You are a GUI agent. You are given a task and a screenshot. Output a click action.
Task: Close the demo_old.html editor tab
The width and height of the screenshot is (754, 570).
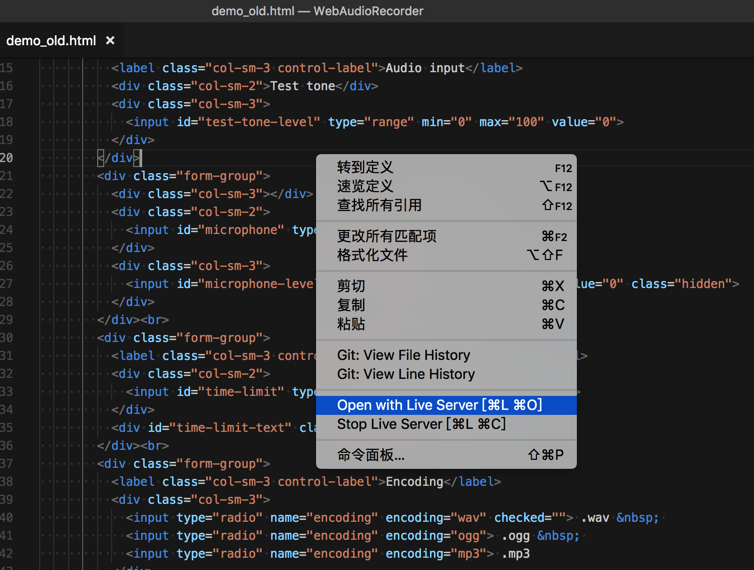point(110,41)
